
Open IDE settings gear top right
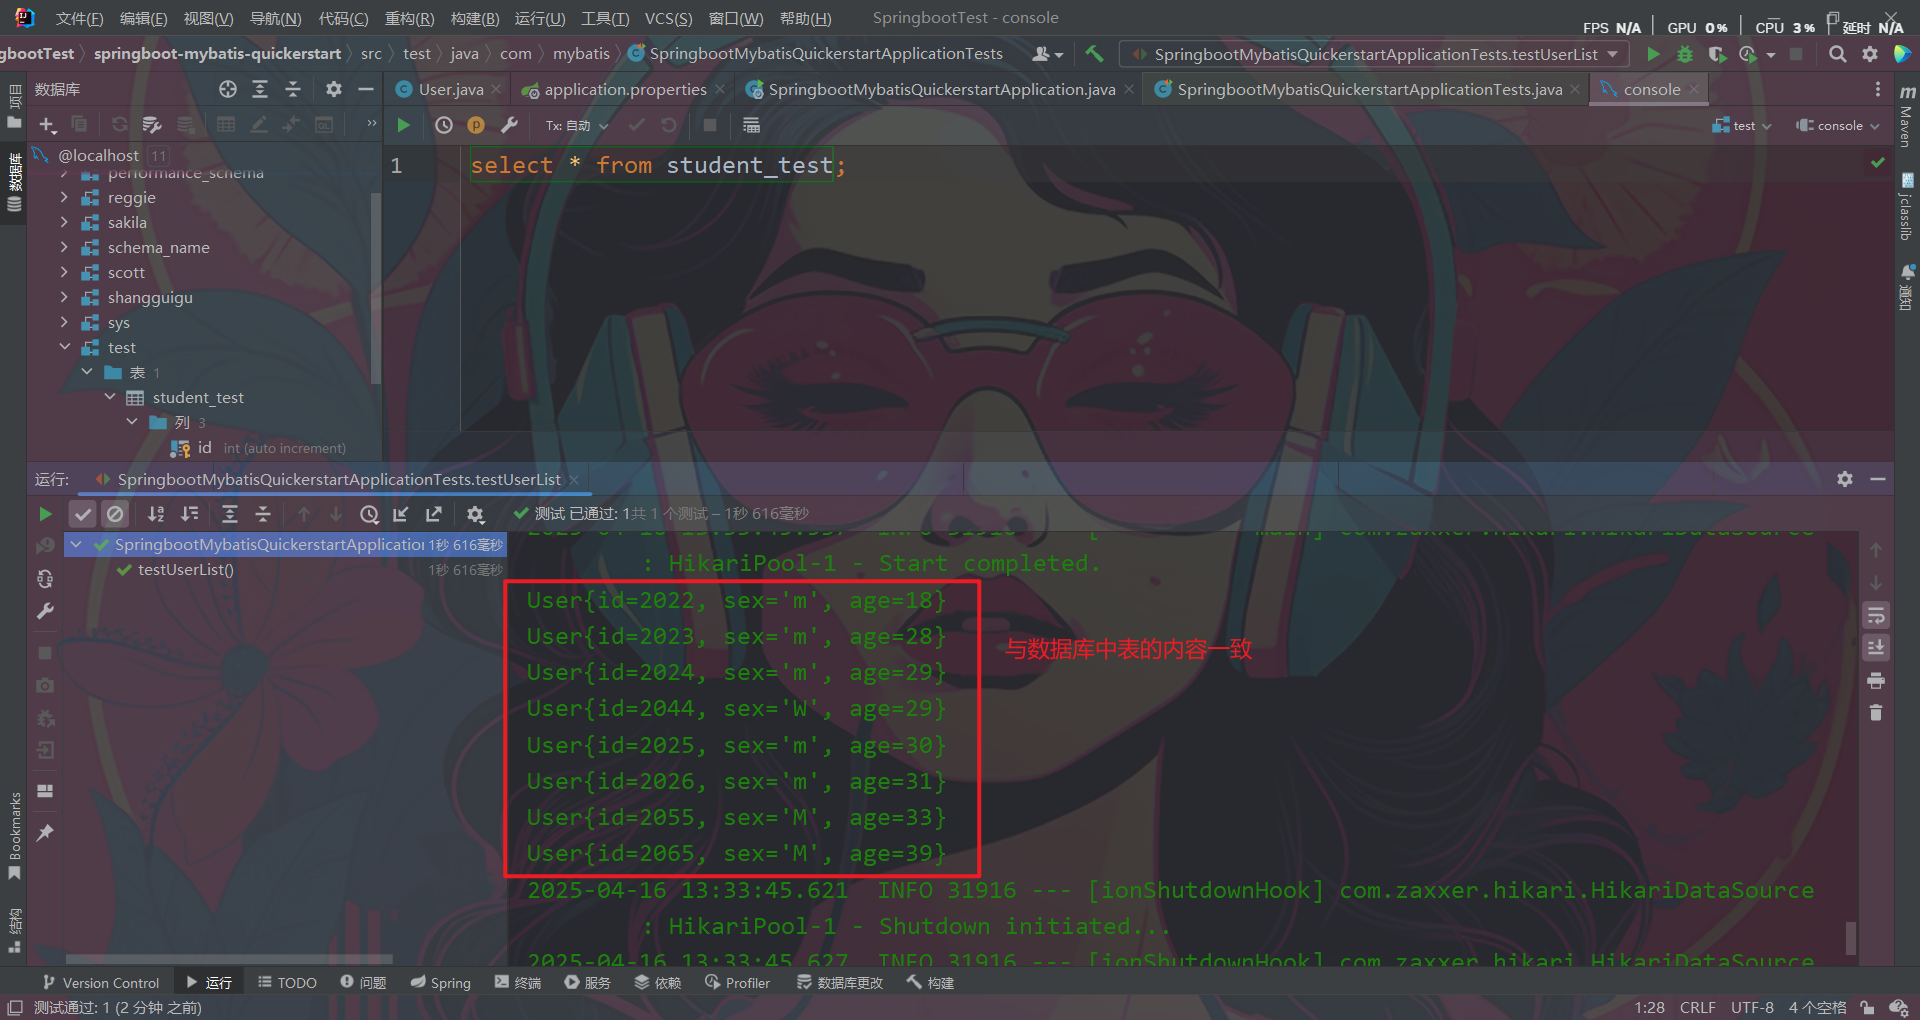click(x=1869, y=54)
